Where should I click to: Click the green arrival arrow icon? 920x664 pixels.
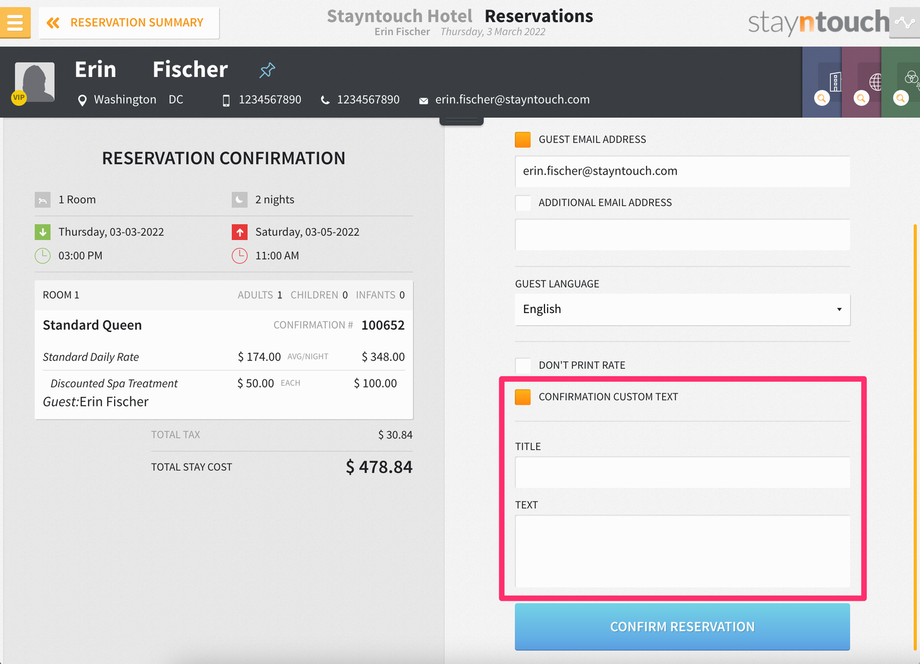click(42, 232)
